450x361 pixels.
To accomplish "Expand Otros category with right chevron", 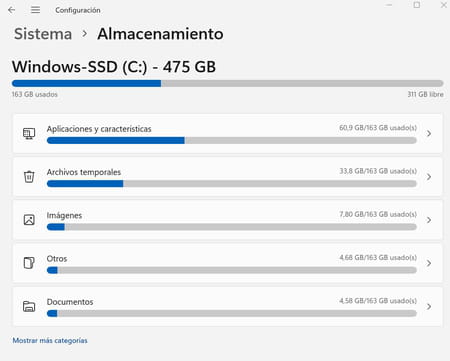I will (x=429, y=263).
